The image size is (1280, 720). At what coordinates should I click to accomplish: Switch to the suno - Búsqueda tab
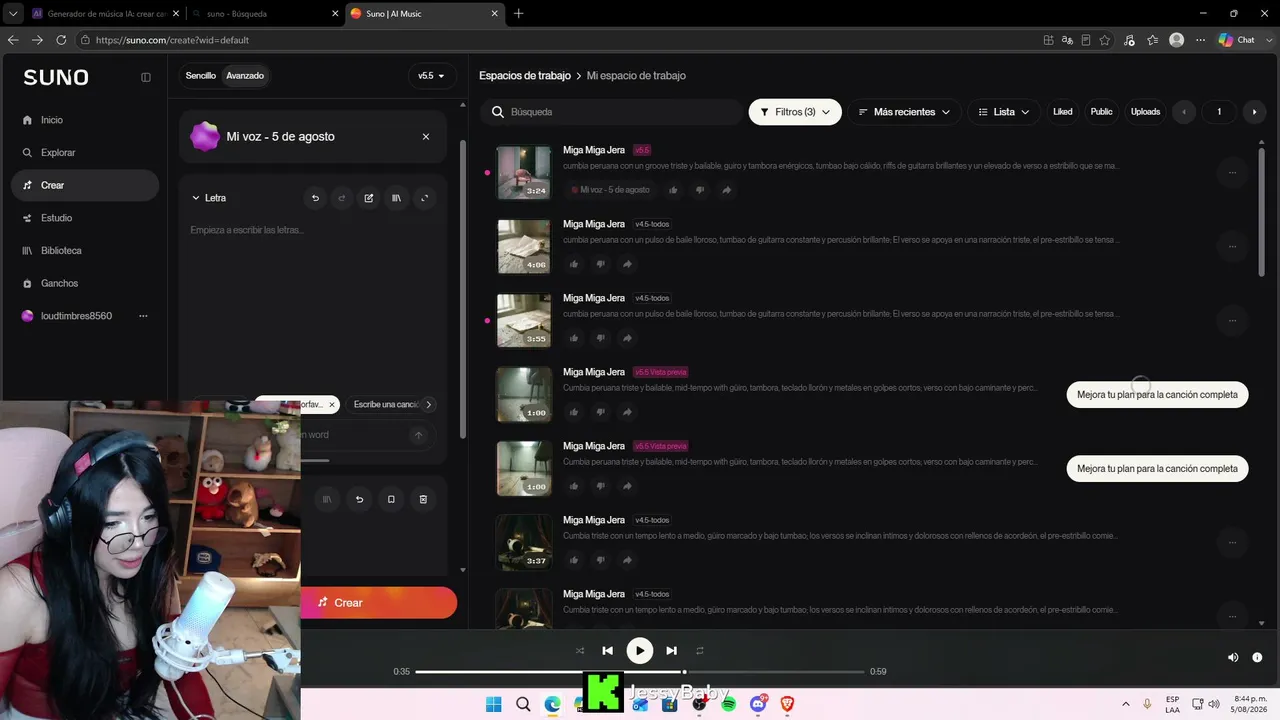[x=263, y=14]
